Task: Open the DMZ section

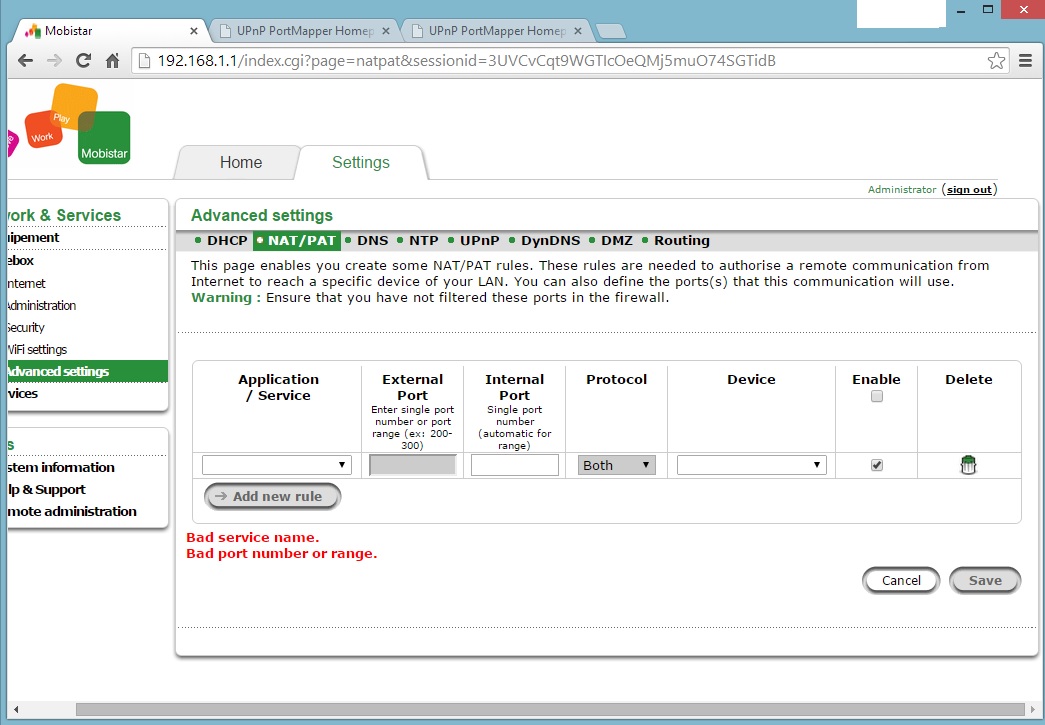Action: 616,241
